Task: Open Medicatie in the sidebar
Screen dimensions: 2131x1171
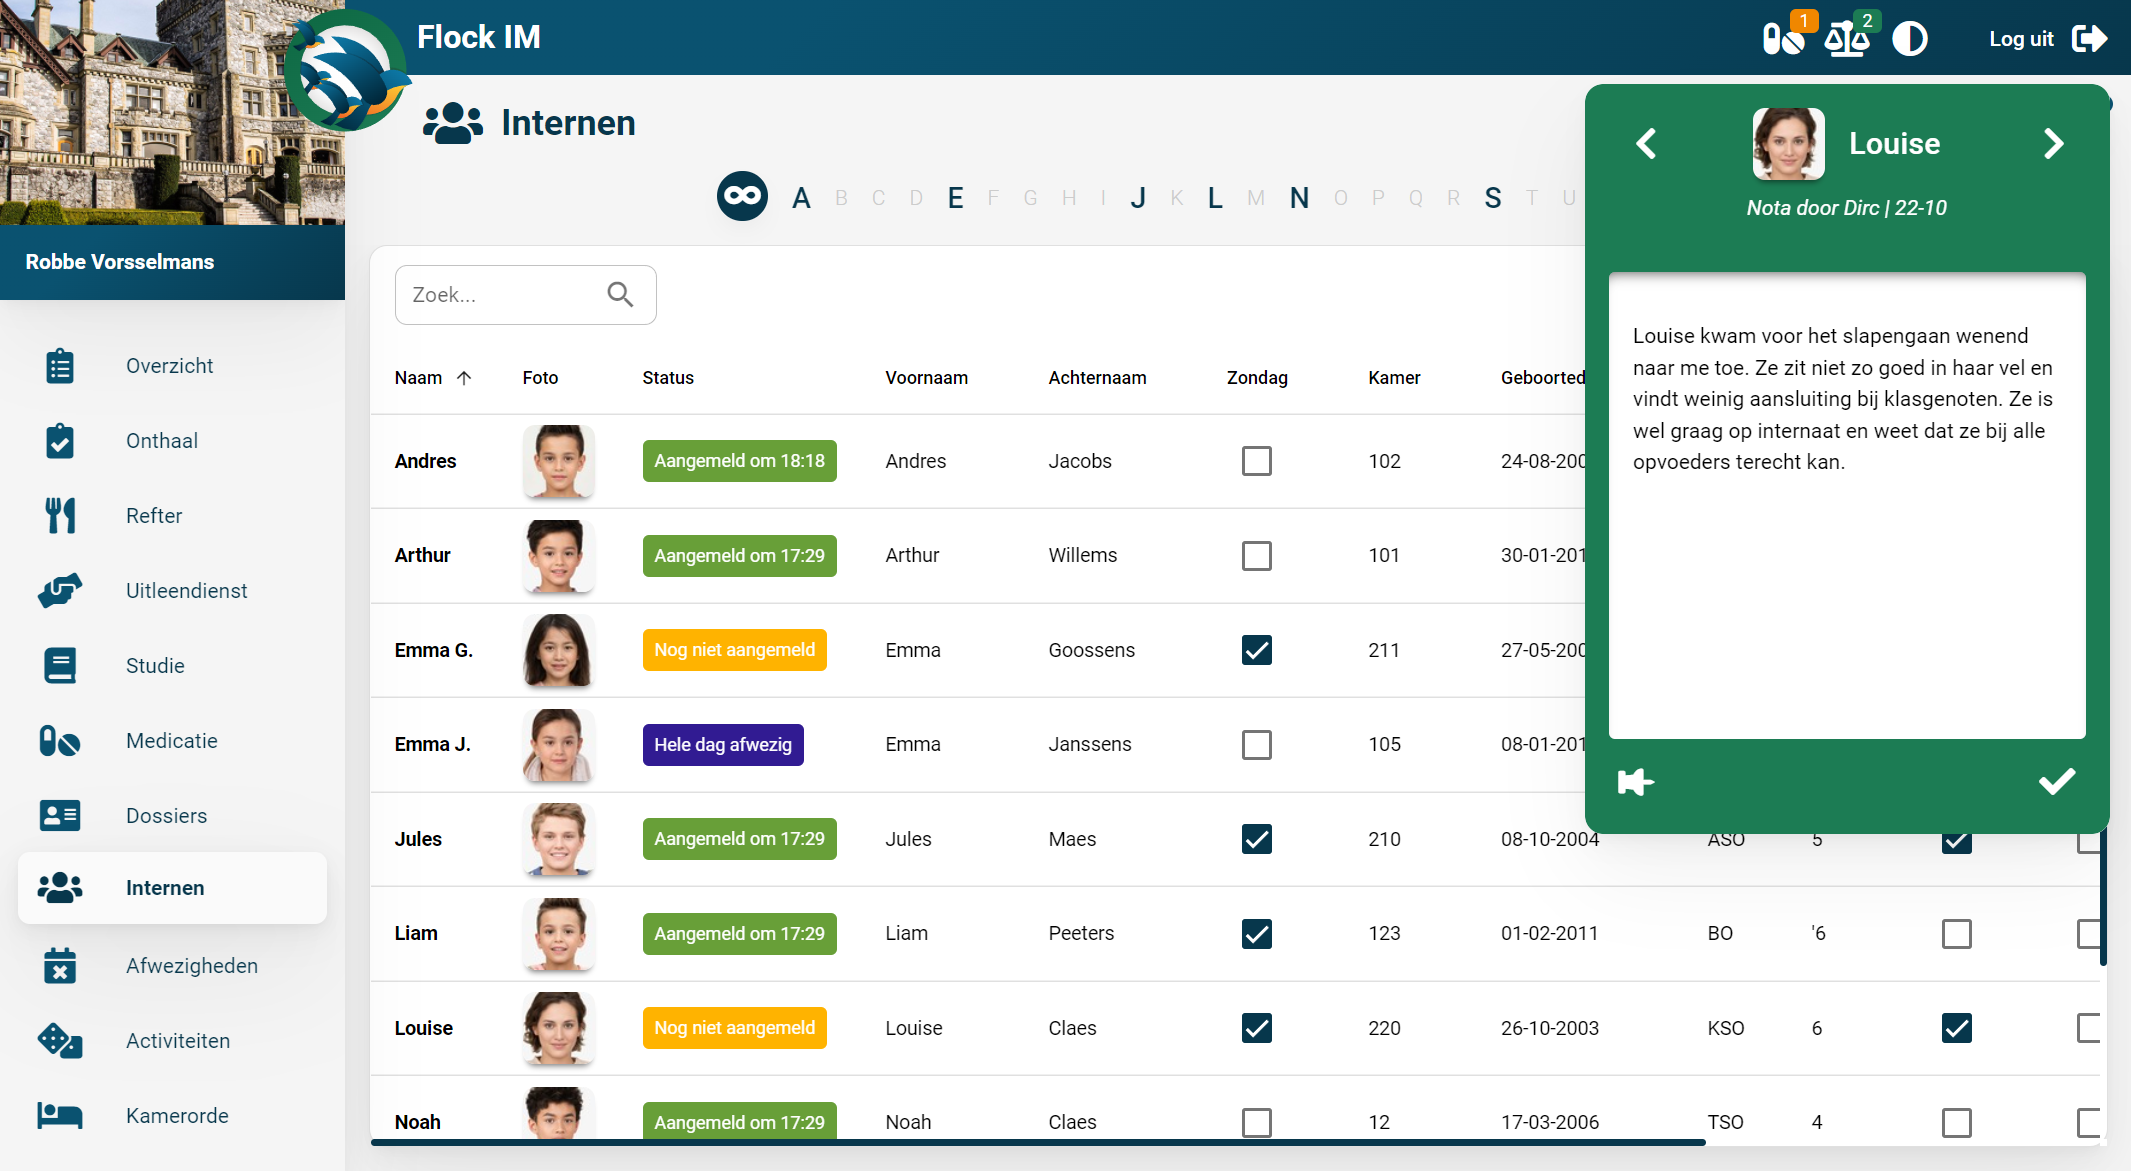Action: coord(171,741)
